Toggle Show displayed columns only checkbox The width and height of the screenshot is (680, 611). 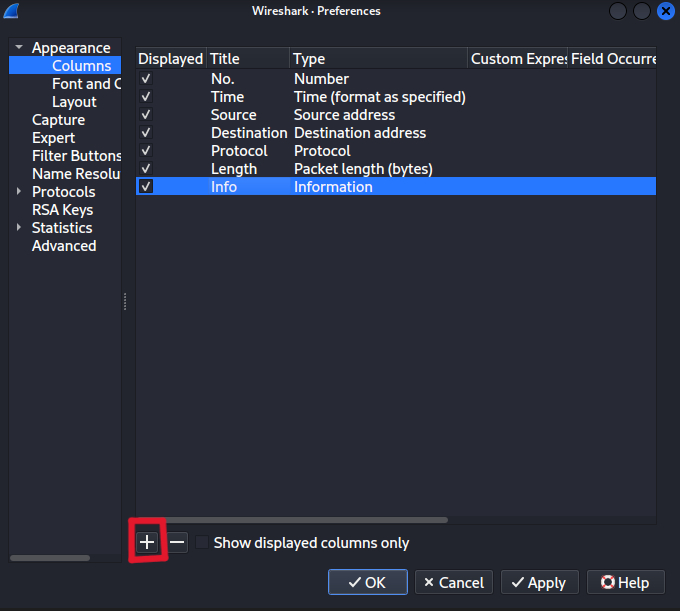tap(203, 543)
